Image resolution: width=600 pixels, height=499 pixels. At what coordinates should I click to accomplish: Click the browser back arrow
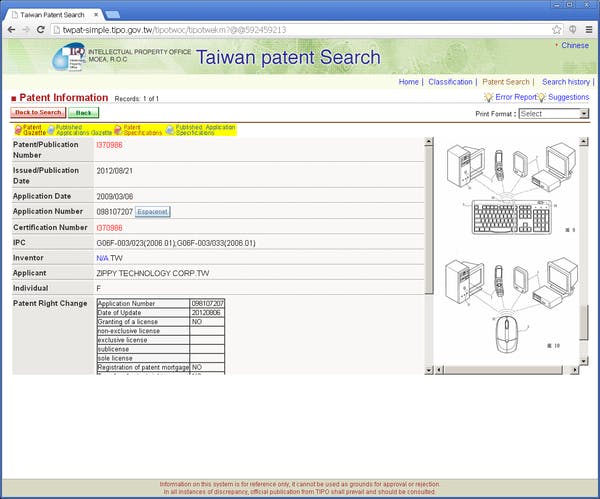point(11,30)
